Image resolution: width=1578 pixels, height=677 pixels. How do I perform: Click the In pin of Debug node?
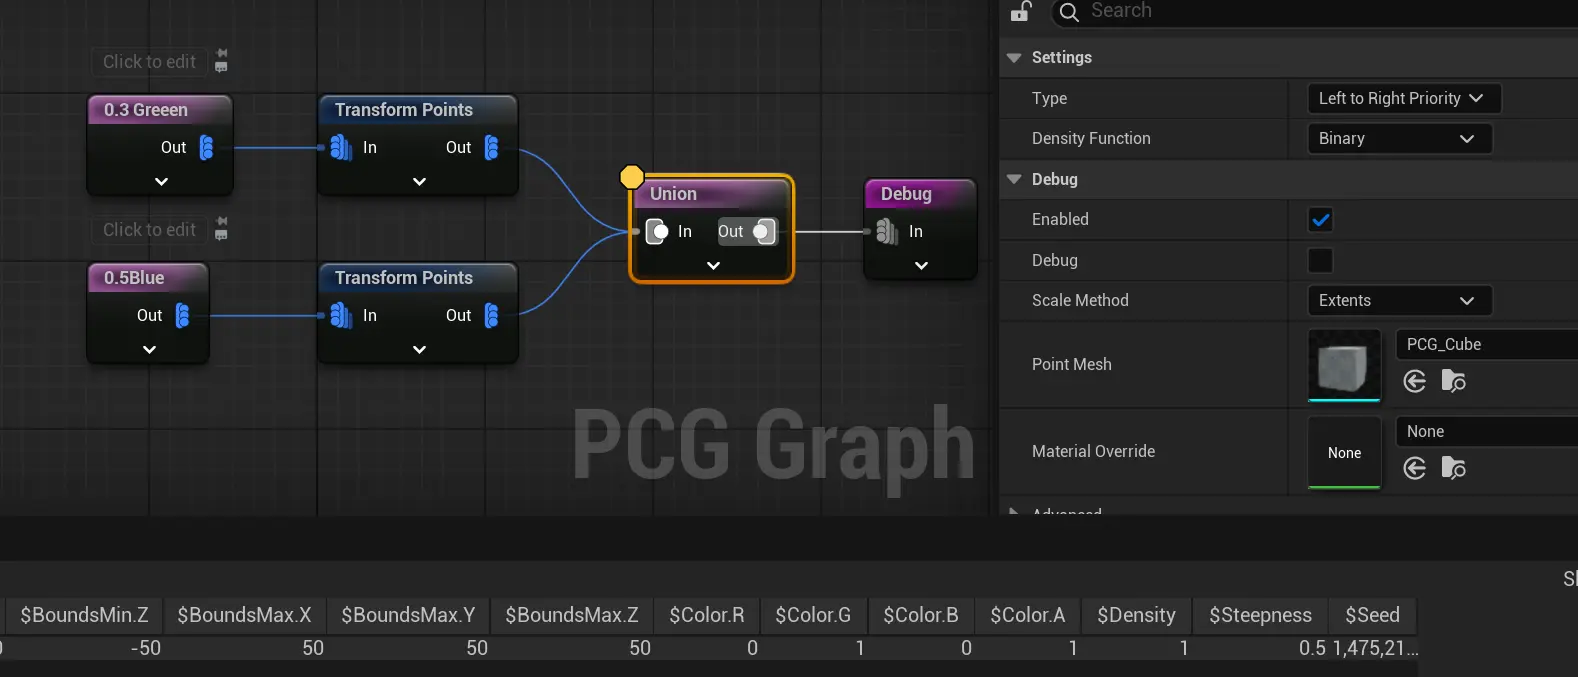click(x=886, y=232)
